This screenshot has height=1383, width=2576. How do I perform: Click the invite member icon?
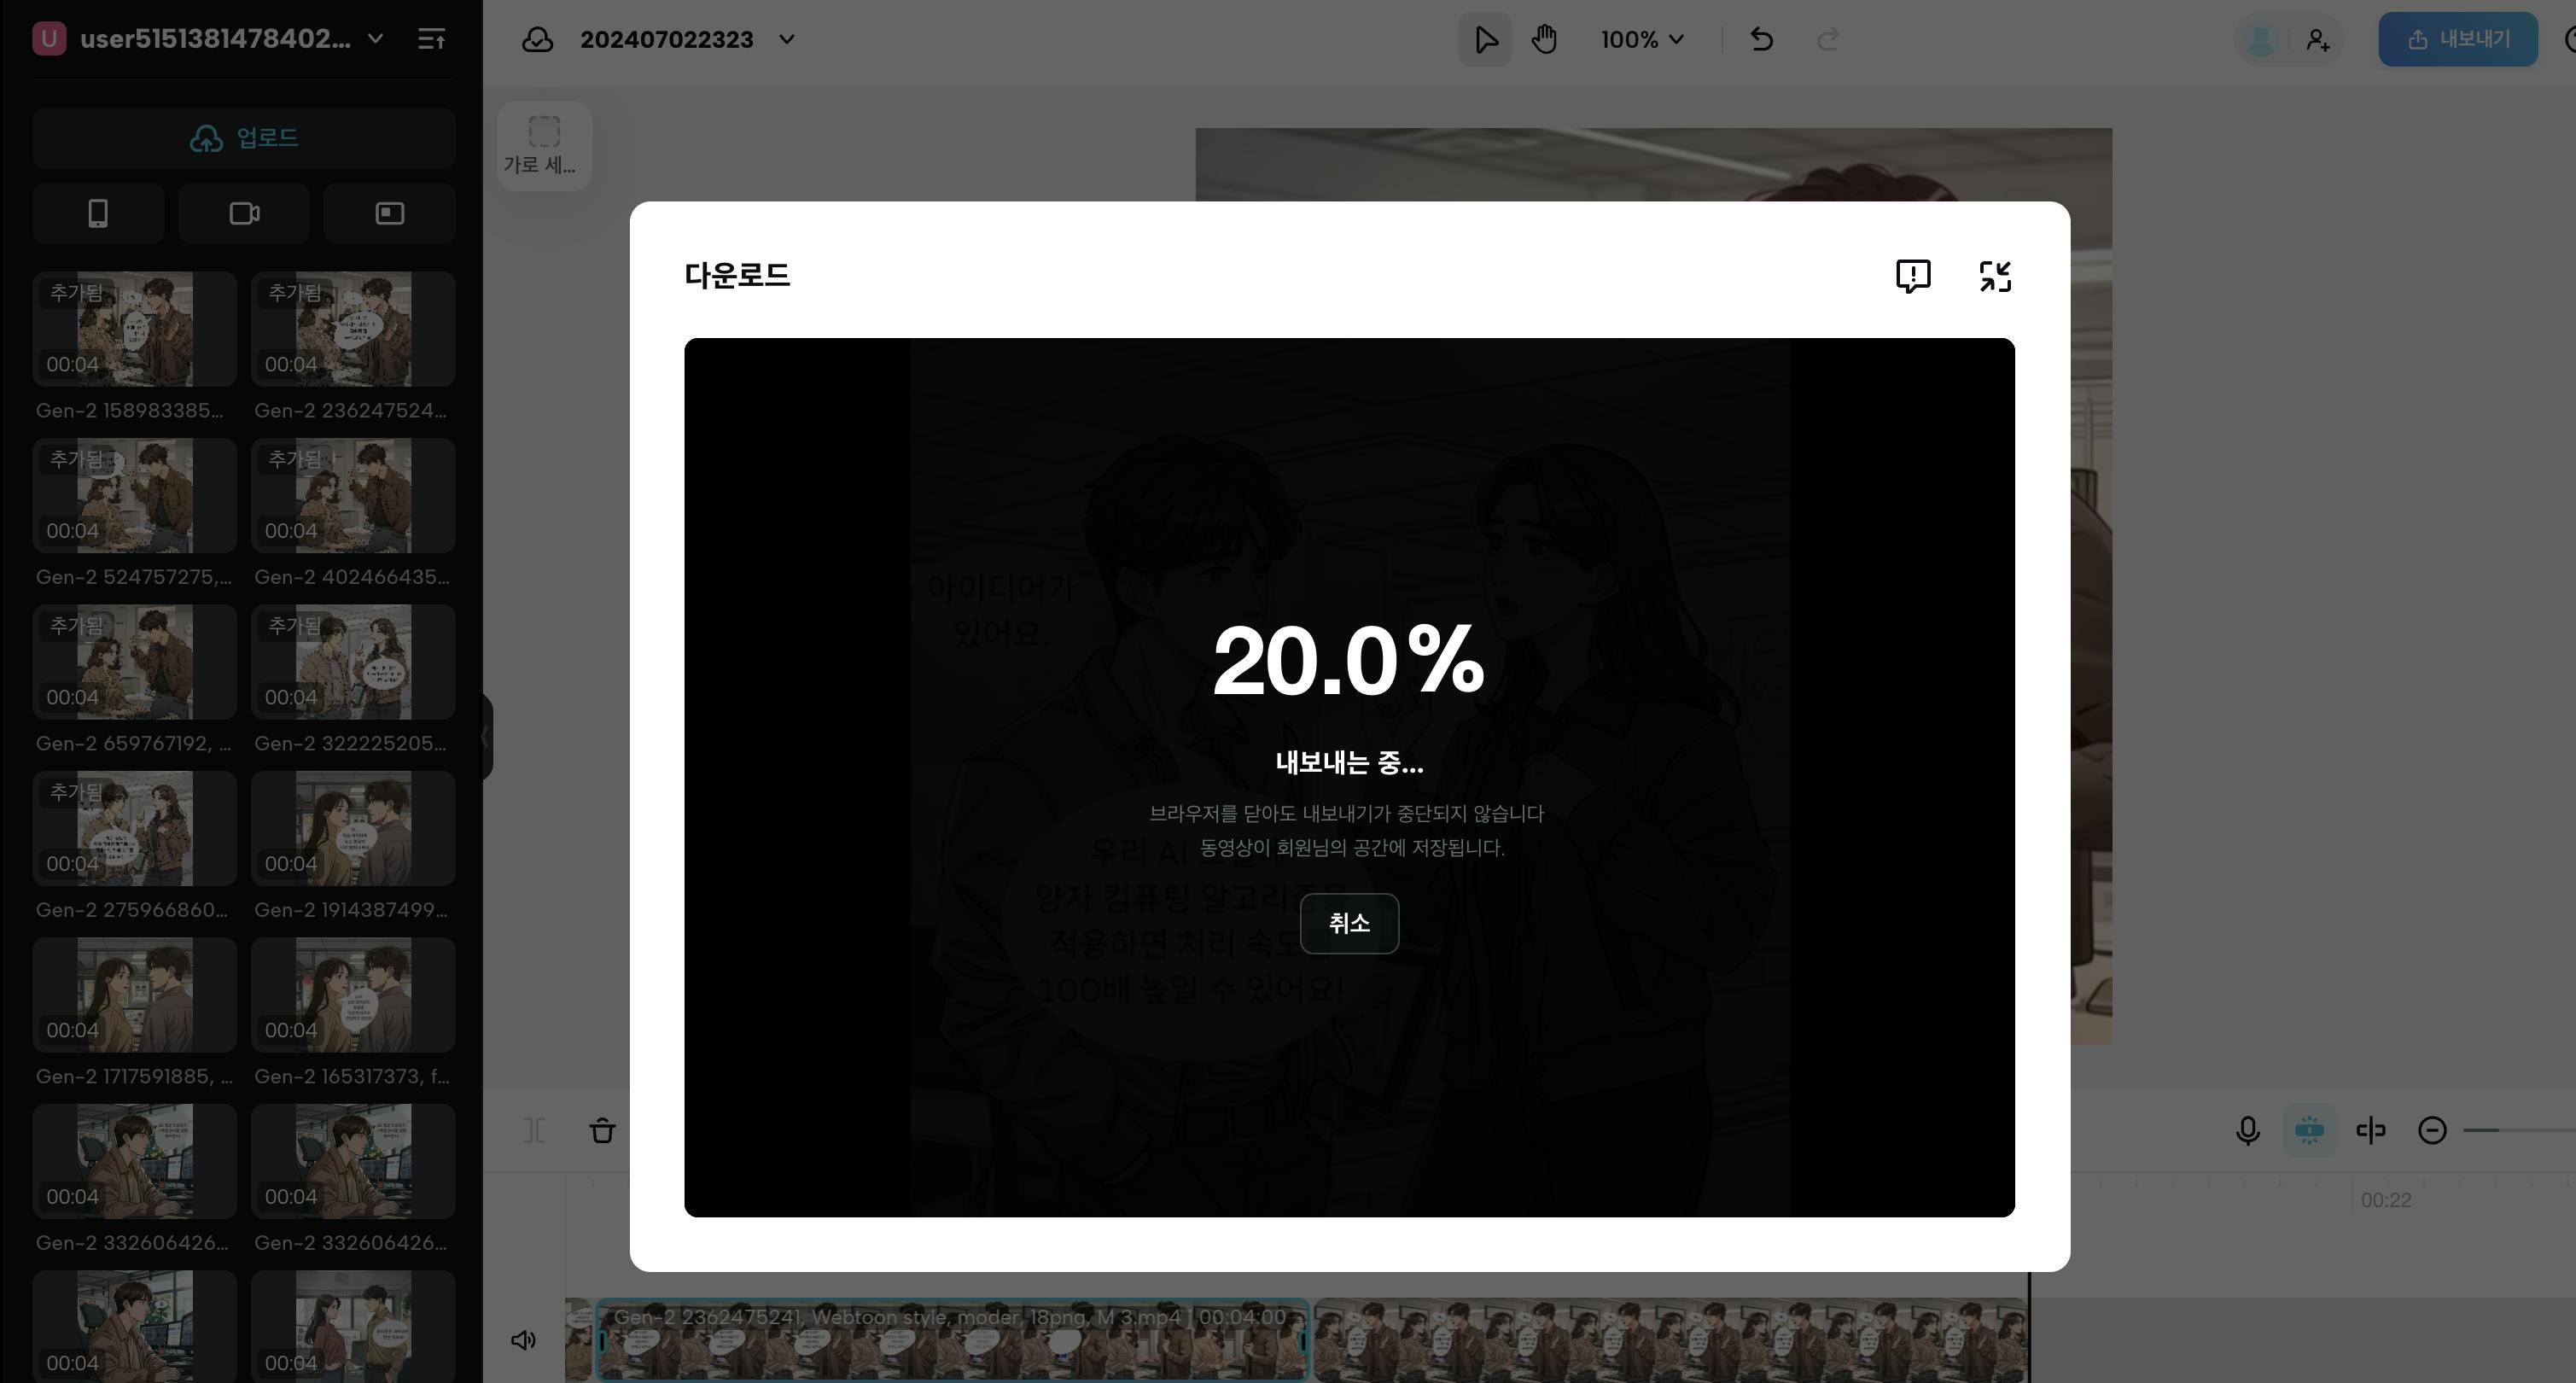[2318, 40]
